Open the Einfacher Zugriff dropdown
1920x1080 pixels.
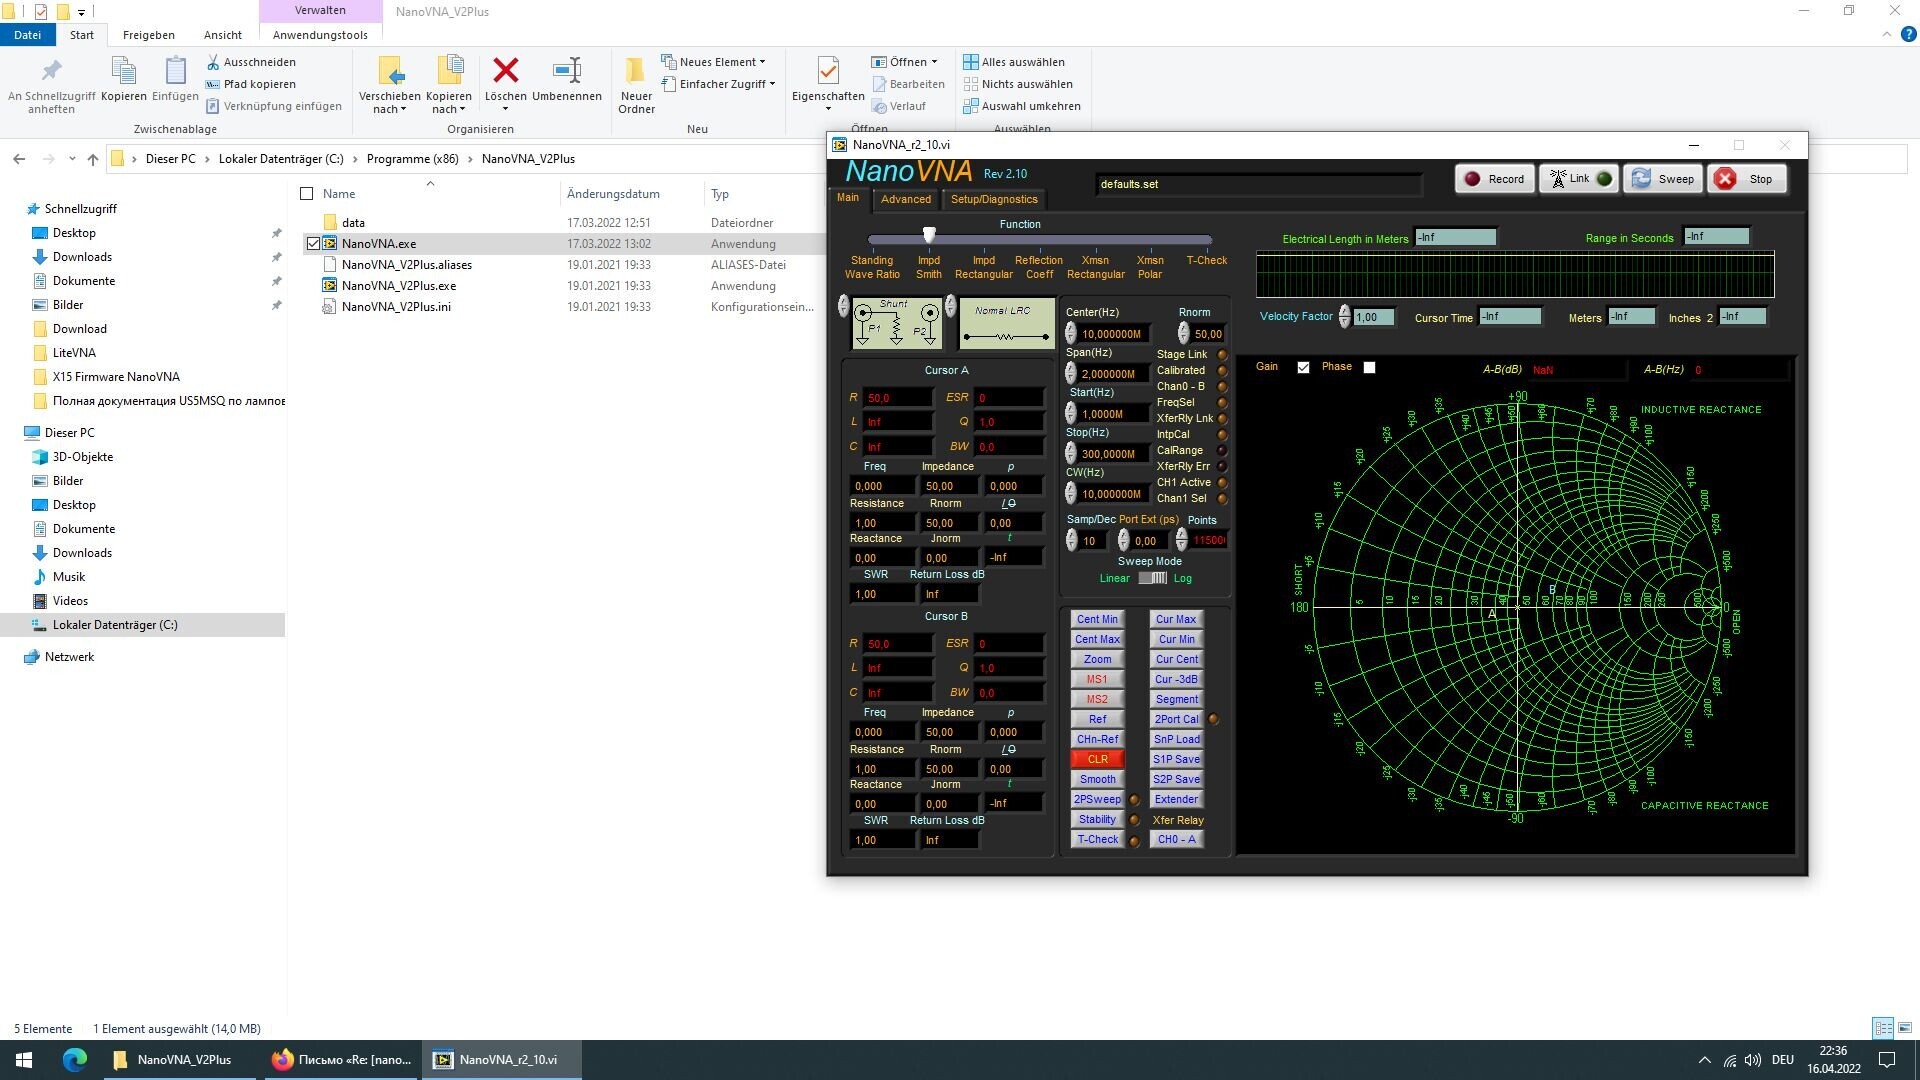(x=718, y=84)
